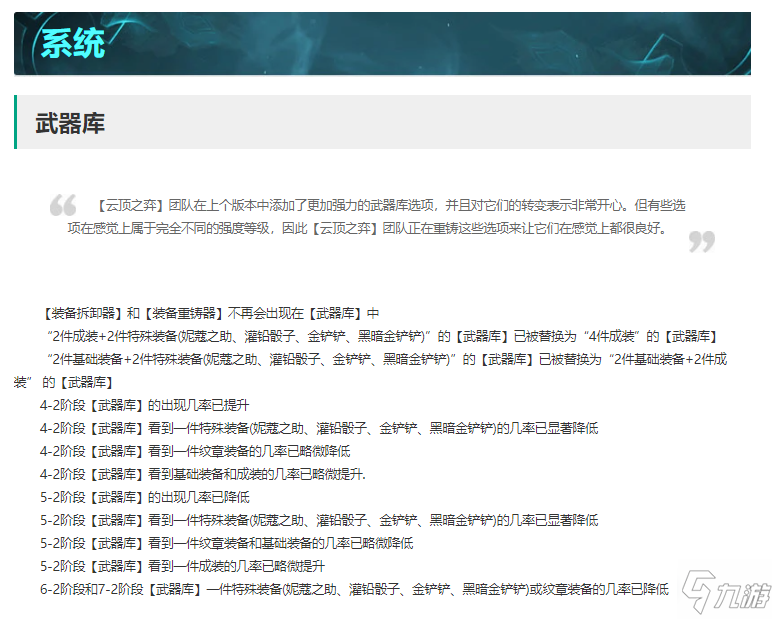Screen dimensions: 774x621
Task: Click 4-2阶段 纹章装备的几率已略微降低 line
Action: [195, 451]
